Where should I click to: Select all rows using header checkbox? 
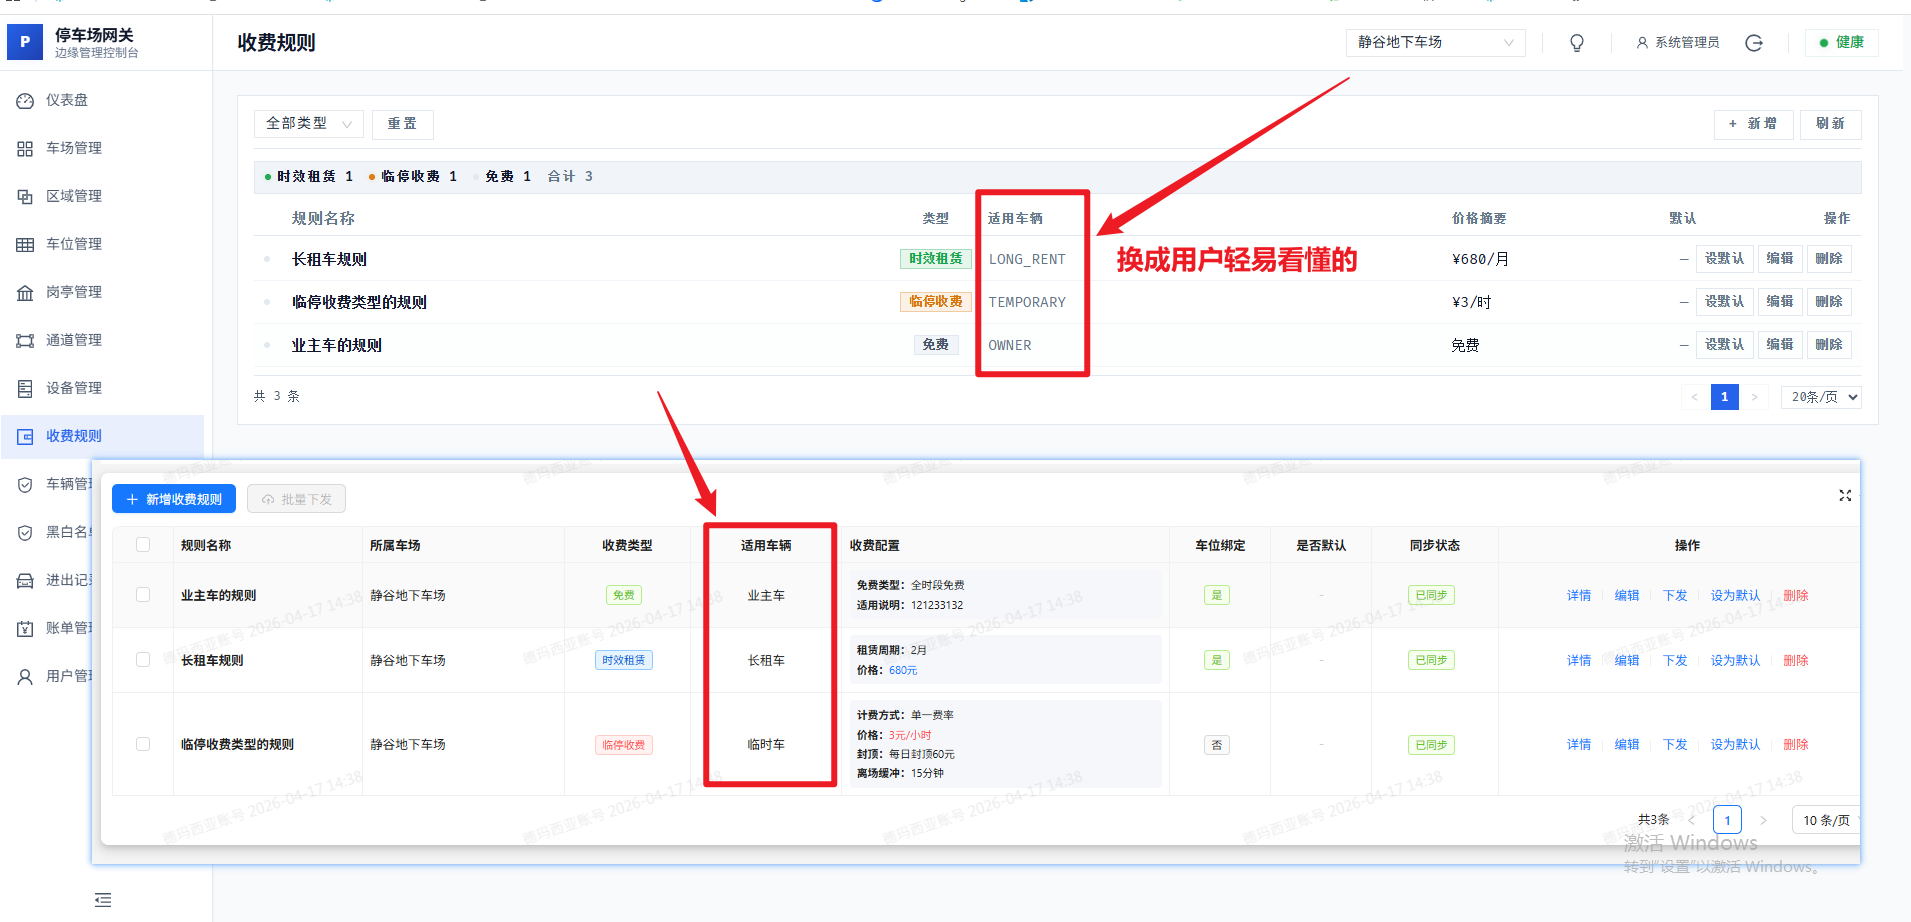[143, 545]
